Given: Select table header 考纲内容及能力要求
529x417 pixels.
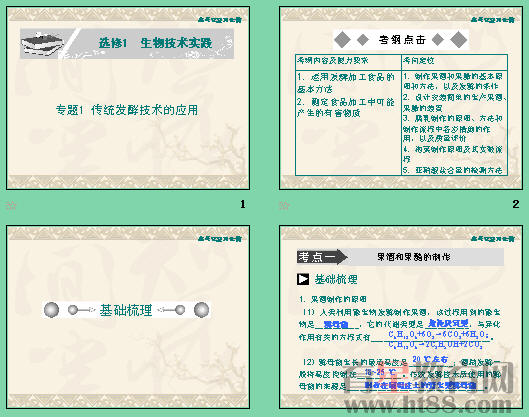Looking at the screenshot, I should (332, 60).
